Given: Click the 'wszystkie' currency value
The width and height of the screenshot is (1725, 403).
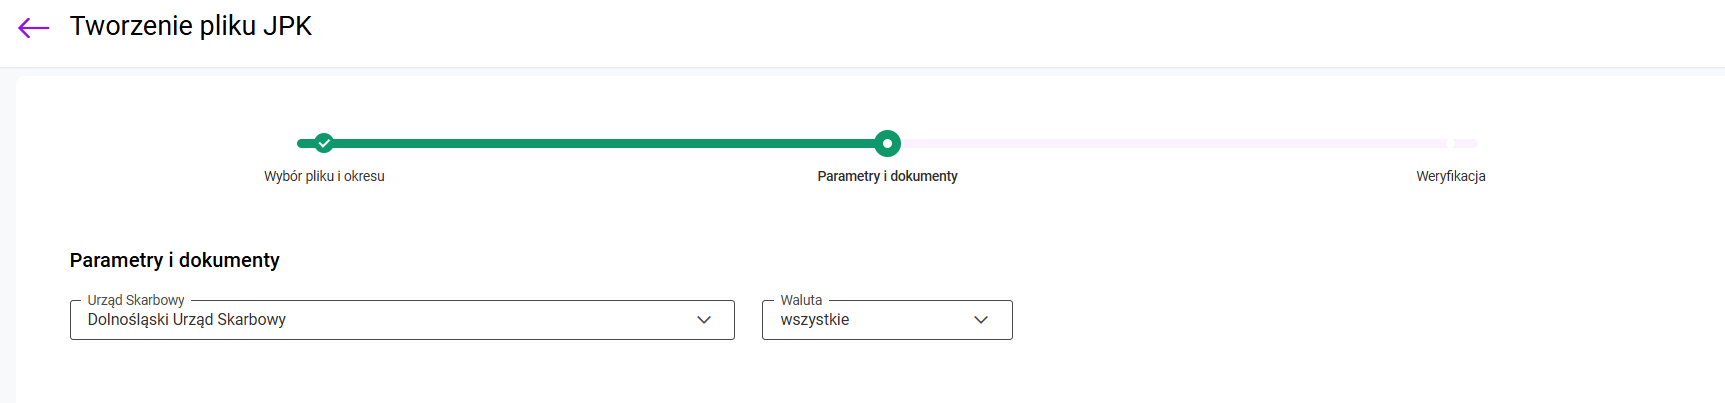Looking at the screenshot, I should point(815,320).
